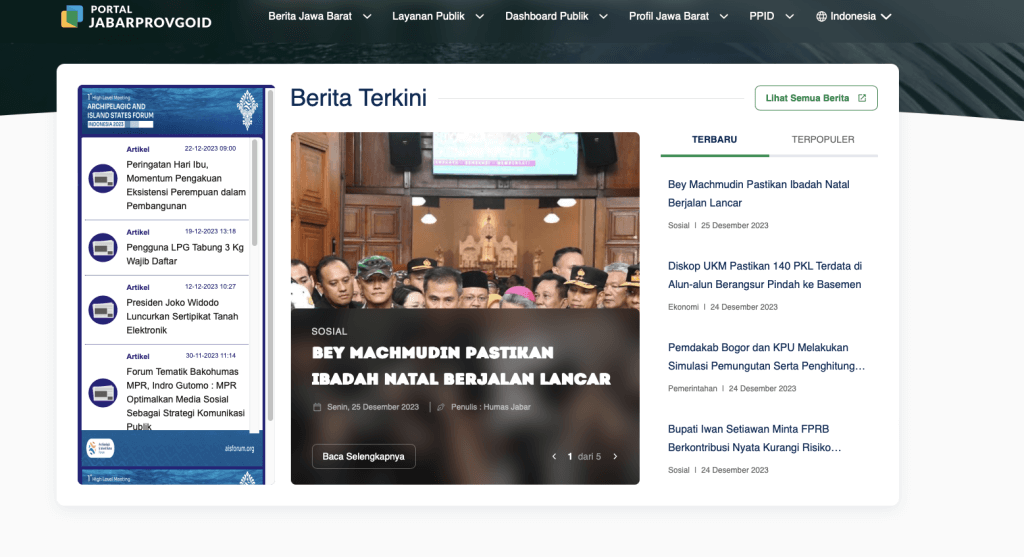Open Diskop UKM Pastikan 140 PKL article
The height and width of the screenshot is (557, 1024).
[x=765, y=276]
